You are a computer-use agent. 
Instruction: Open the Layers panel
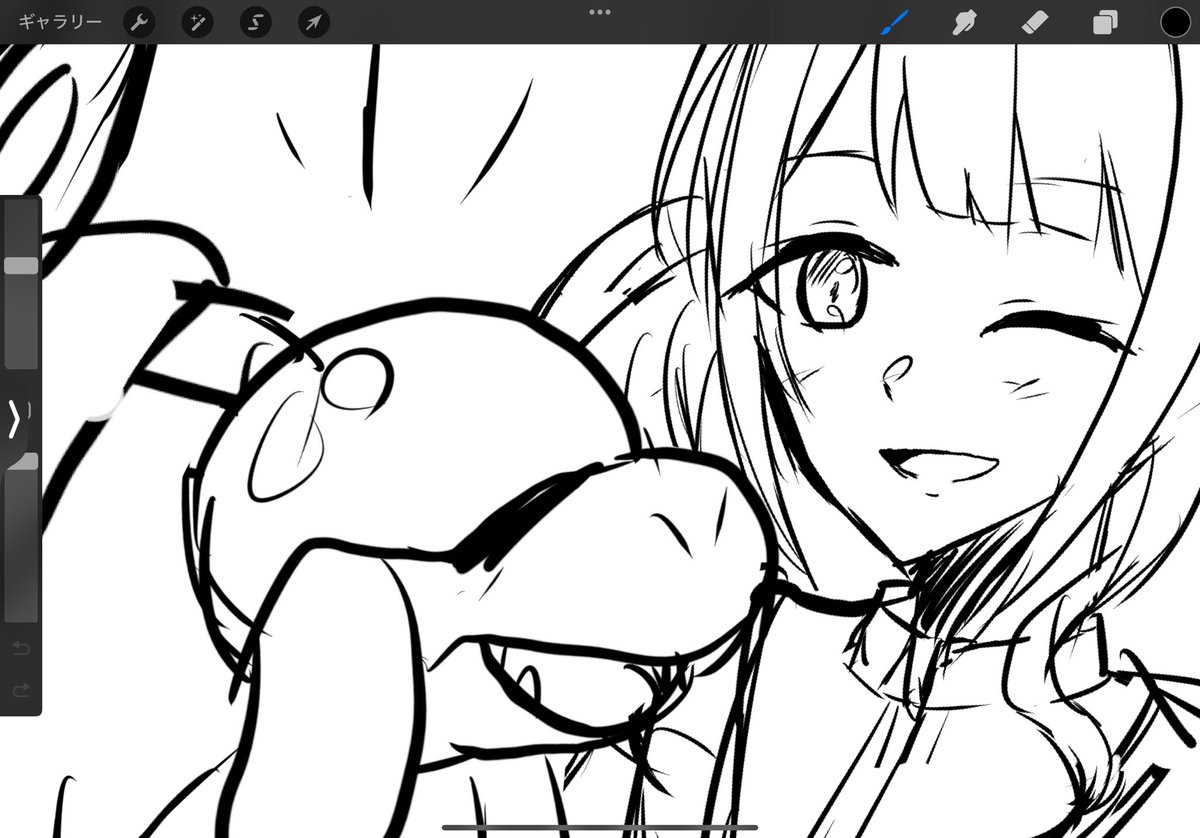(x=1105, y=22)
